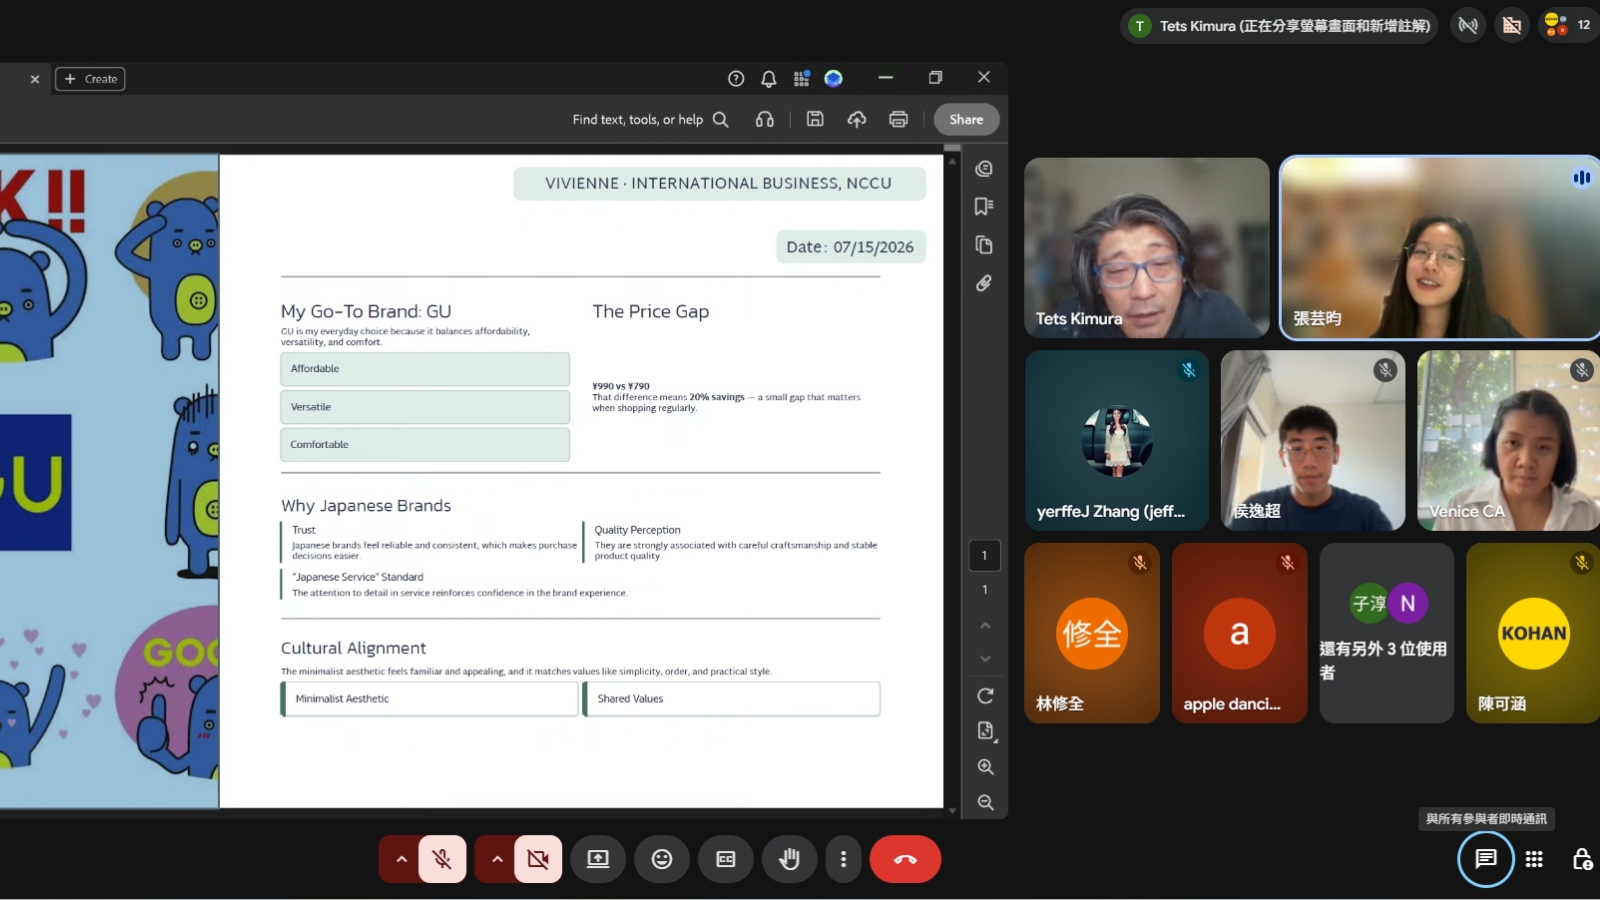1600x900 pixels.
Task: Toggle the camera off button
Action: [538, 859]
